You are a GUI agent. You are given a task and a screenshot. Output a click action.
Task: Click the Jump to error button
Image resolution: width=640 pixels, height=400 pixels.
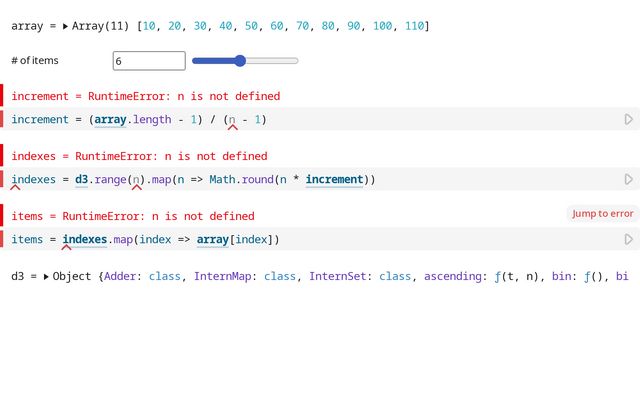(x=602, y=213)
